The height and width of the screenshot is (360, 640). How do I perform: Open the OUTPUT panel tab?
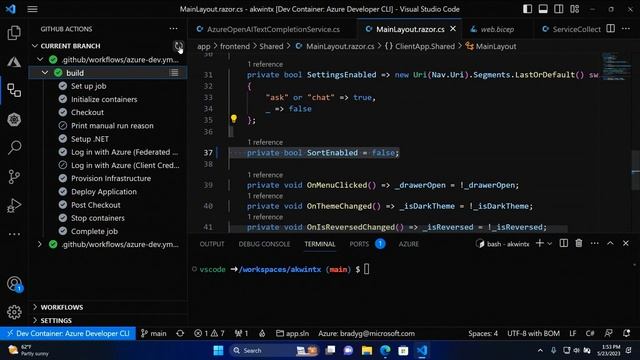point(212,244)
